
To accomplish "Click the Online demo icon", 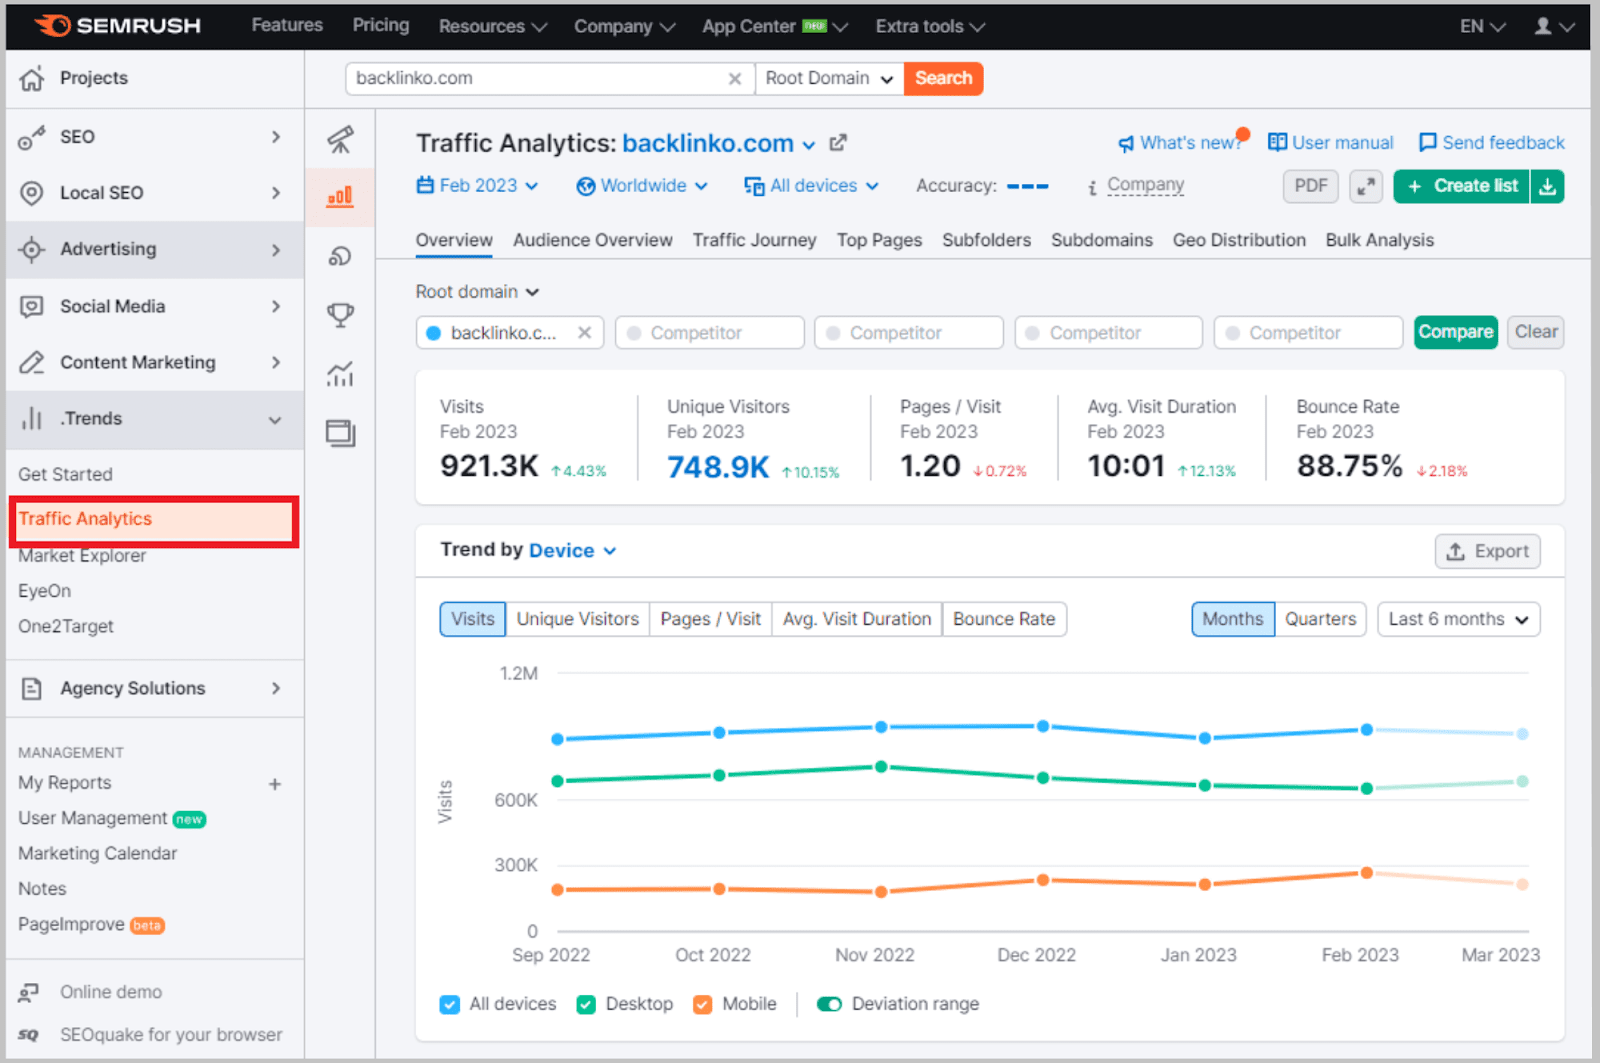I will click(x=29, y=992).
